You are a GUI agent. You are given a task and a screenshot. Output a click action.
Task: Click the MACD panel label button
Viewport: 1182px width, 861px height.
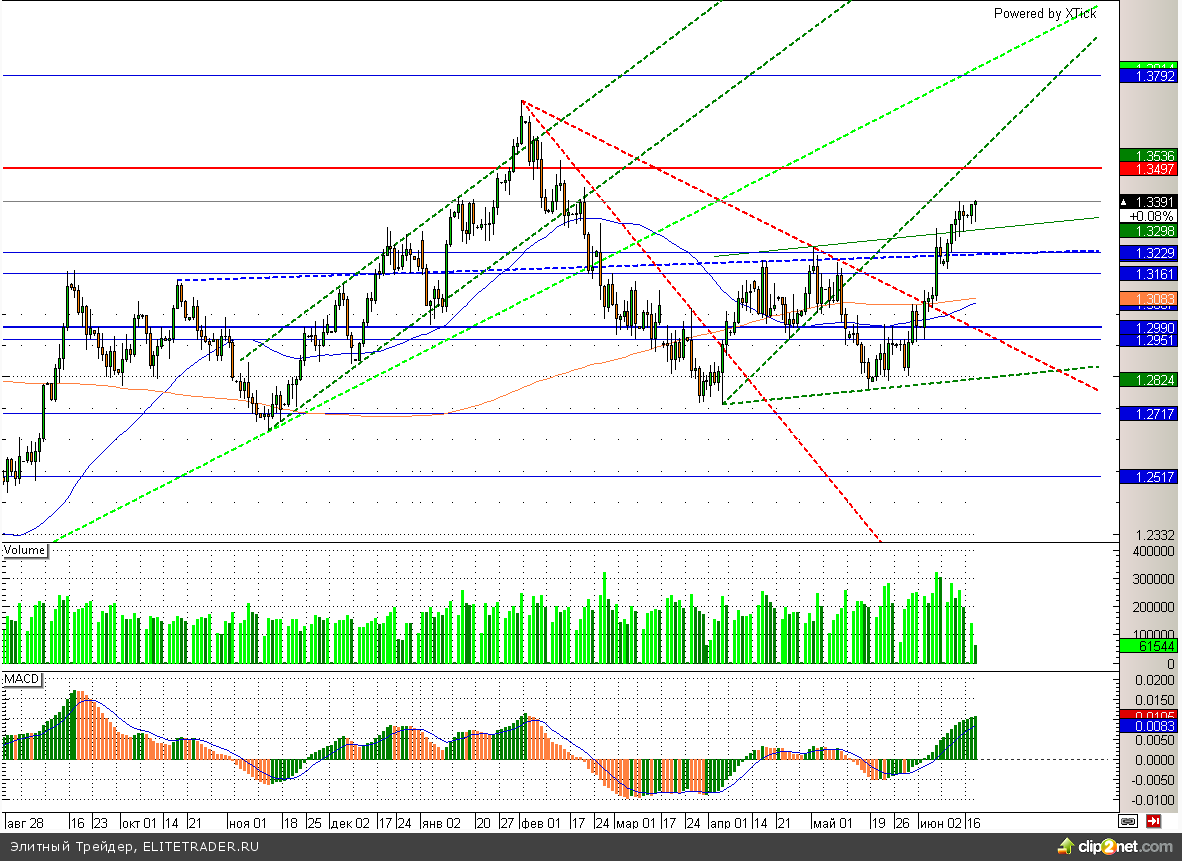(x=22, y=679)
